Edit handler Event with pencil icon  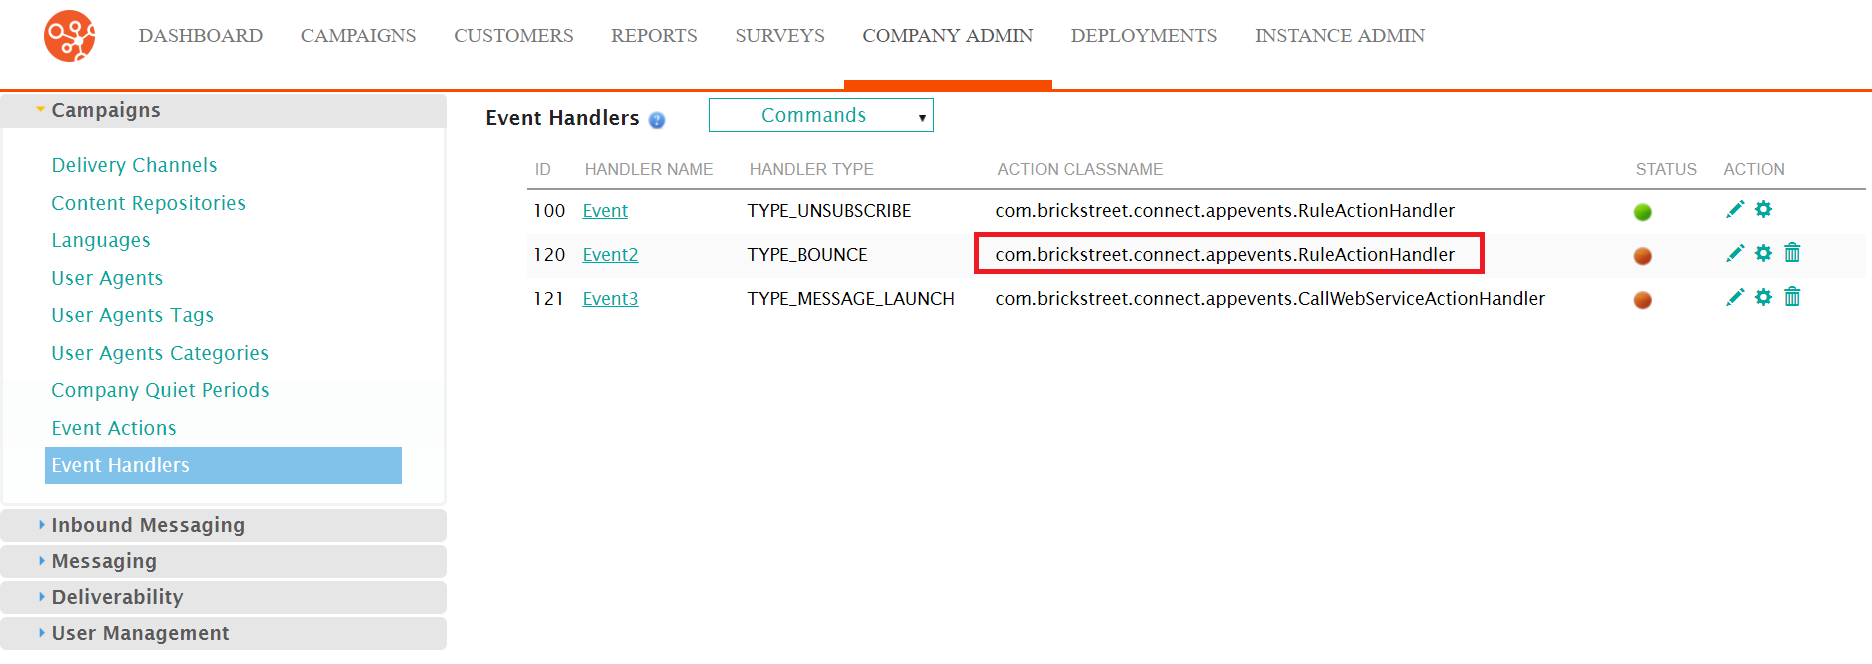tap(1735, 209)
